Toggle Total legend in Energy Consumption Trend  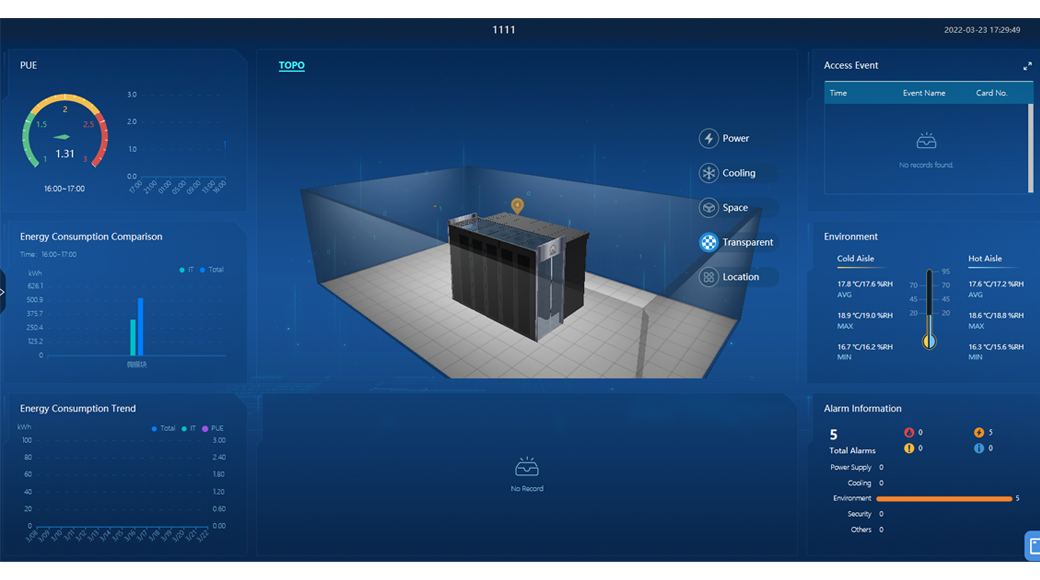click(163, 428)
